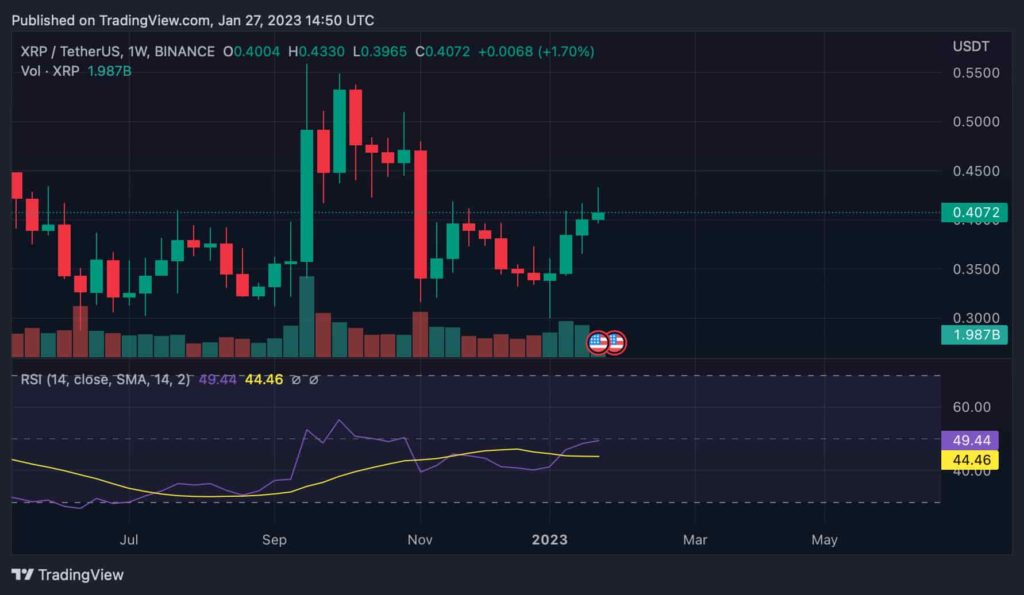The height and width of the screenshot is (595, 1024).
Task: Click the tall green September candle
Action: [x=306, y=196]
